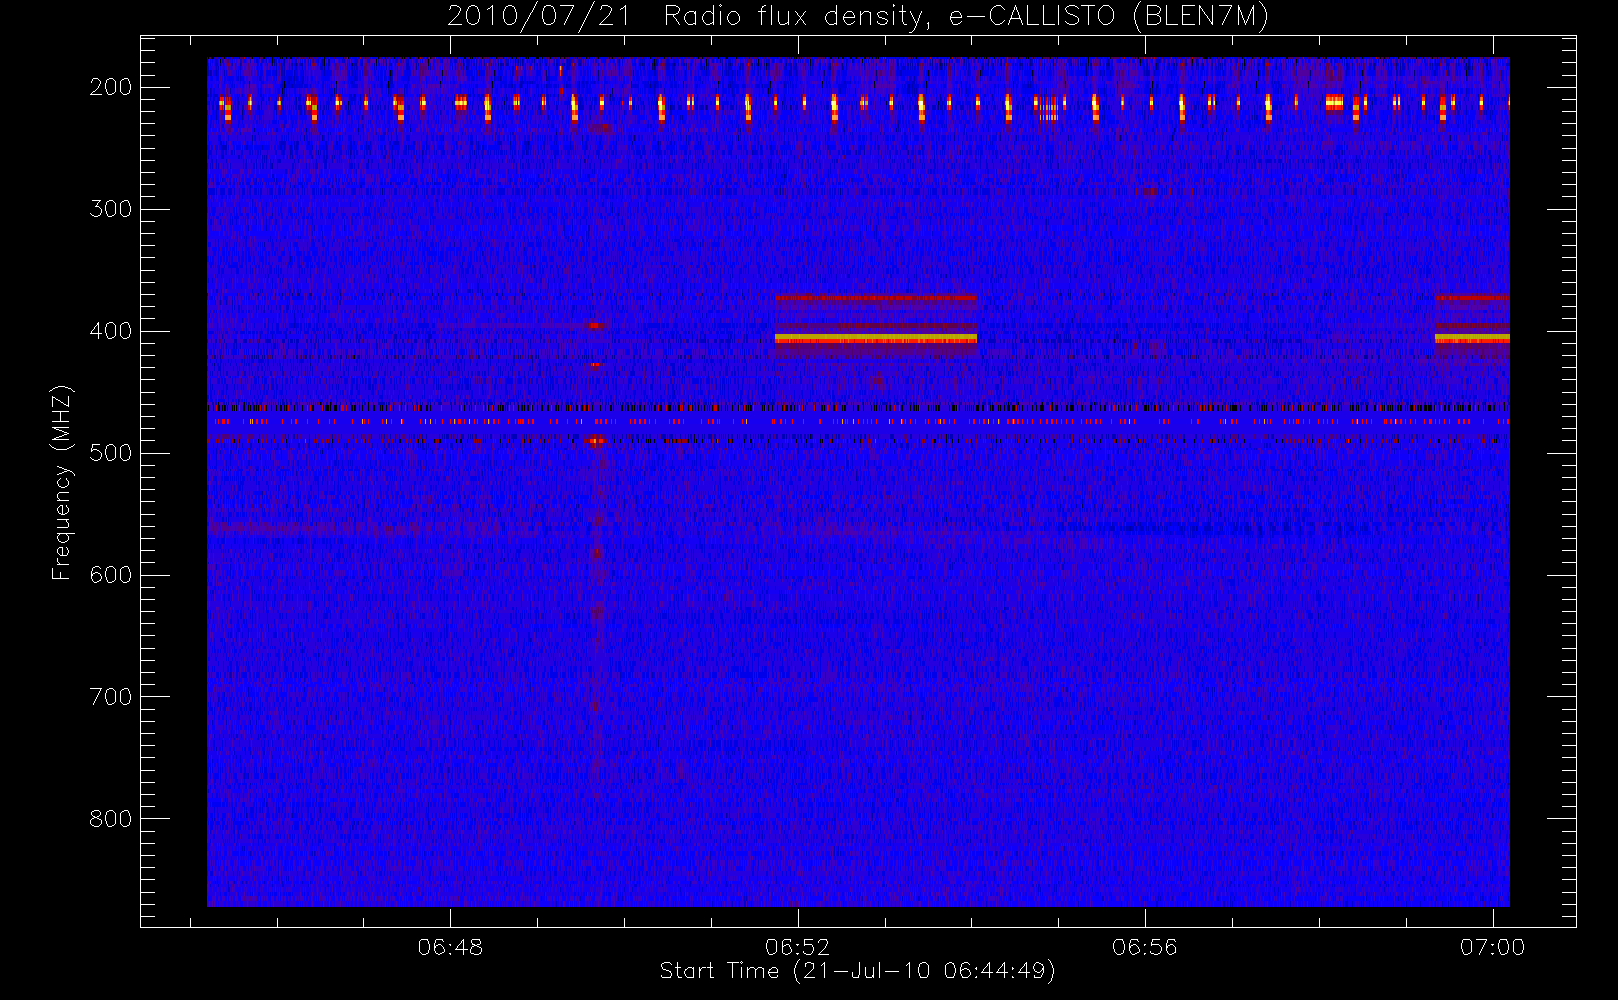Select the 300 frequency tick label
The width and height of the screenshot is (1618, 1000).
pyautogui.click(x=111, y=209)
